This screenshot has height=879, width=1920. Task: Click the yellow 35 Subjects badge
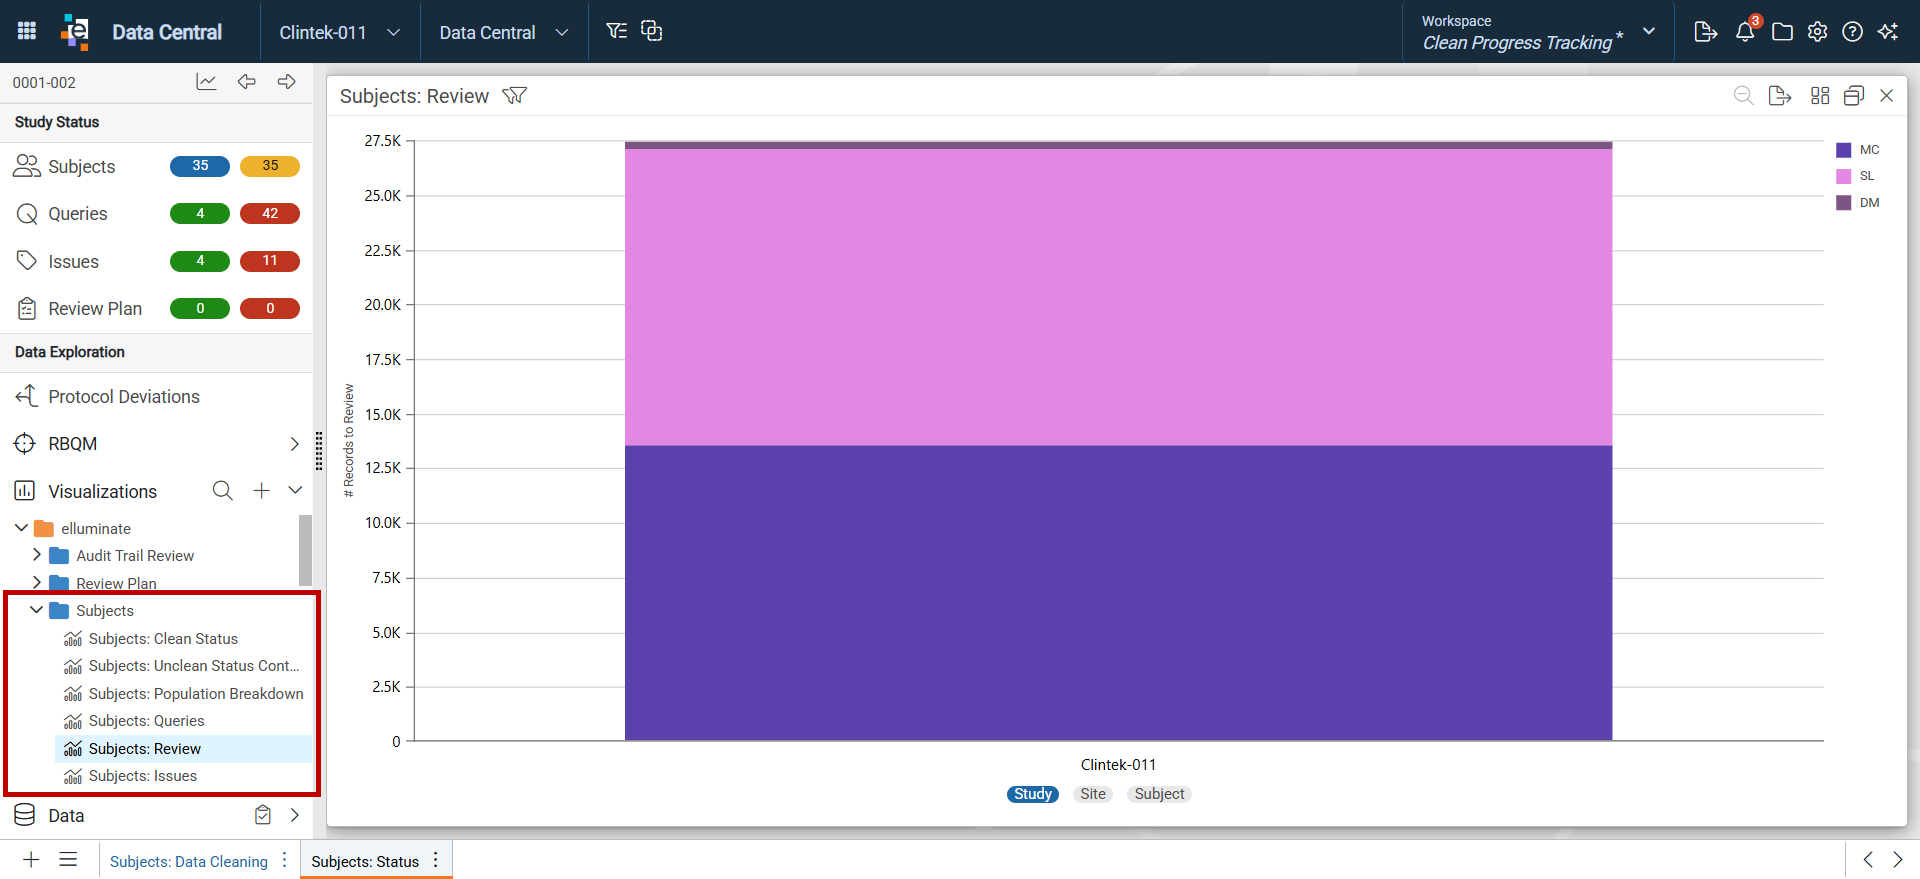270,166
